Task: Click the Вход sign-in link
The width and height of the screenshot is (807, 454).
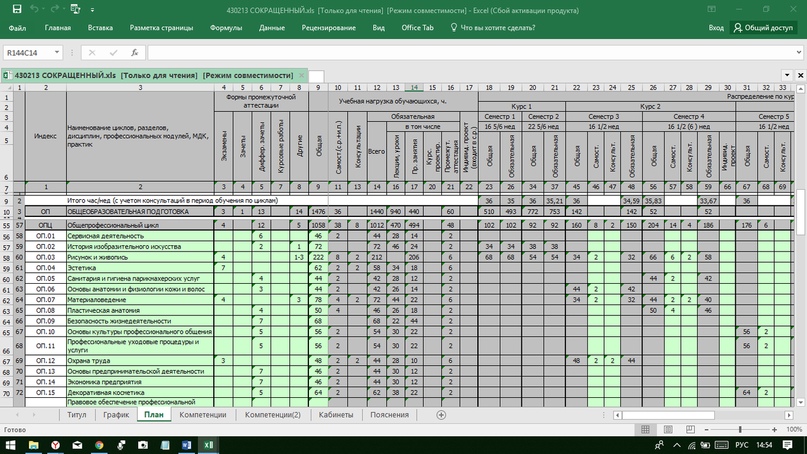Action: pos(716,28)
